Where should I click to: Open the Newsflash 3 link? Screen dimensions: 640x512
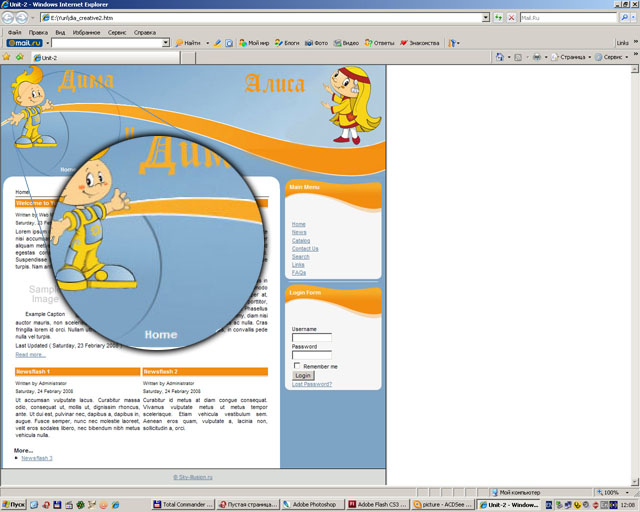pos(37,458)
